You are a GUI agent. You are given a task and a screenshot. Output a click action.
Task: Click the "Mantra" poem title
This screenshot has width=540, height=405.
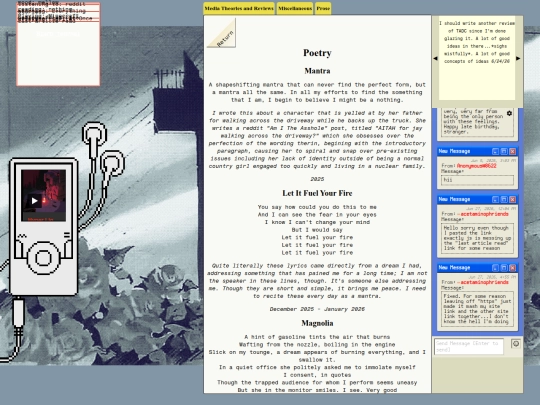[317, 71]
